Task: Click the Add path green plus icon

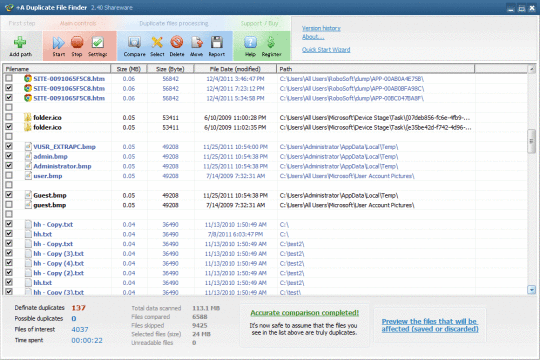Action: (20, 42)
